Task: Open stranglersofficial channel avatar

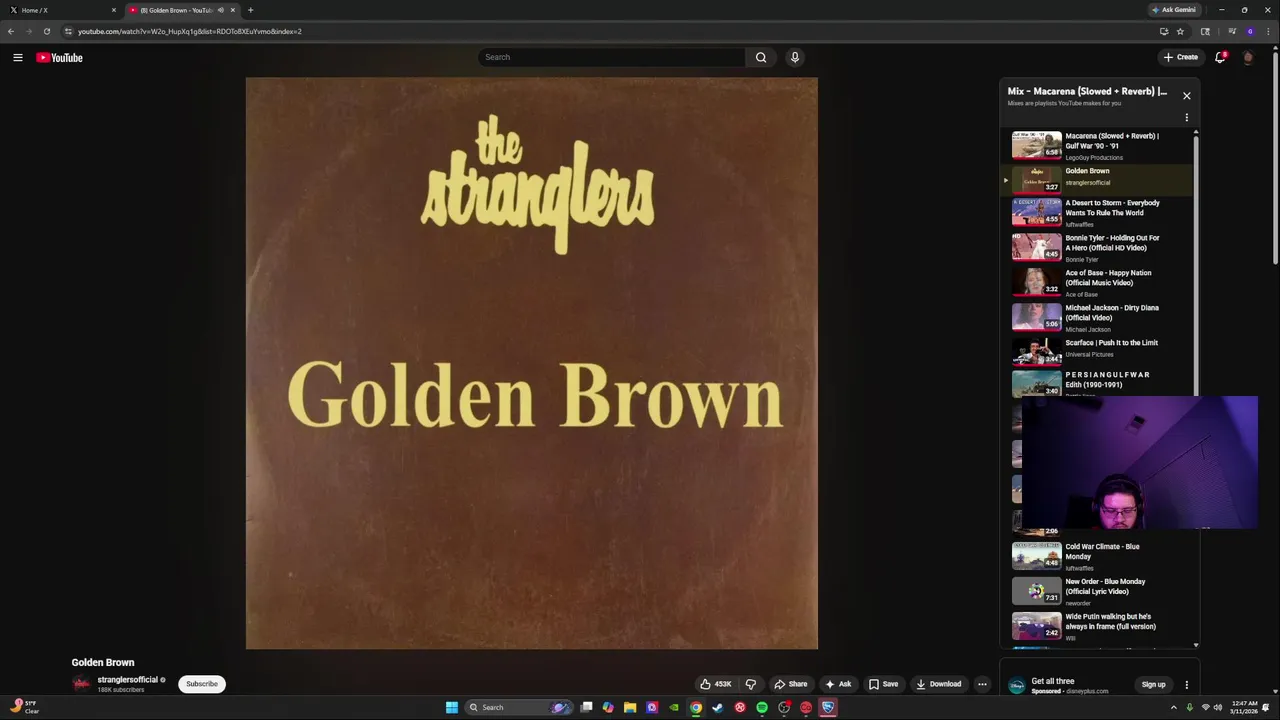Action: (81, 684)
